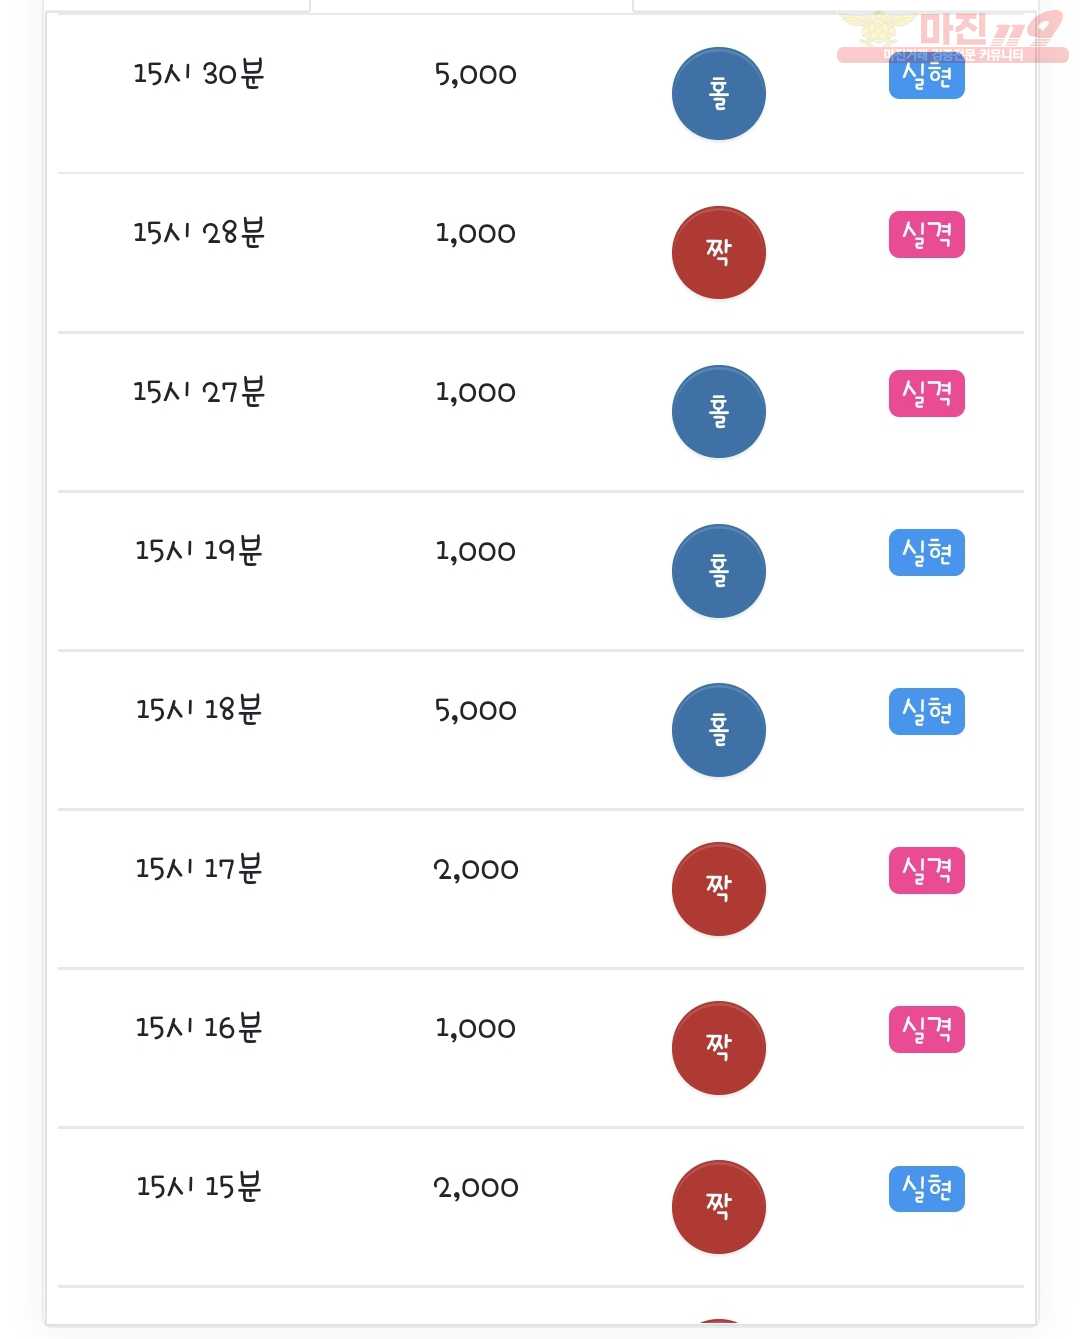Click the 5,000 amount in 15시 18분 row

(x=476, y=711)
